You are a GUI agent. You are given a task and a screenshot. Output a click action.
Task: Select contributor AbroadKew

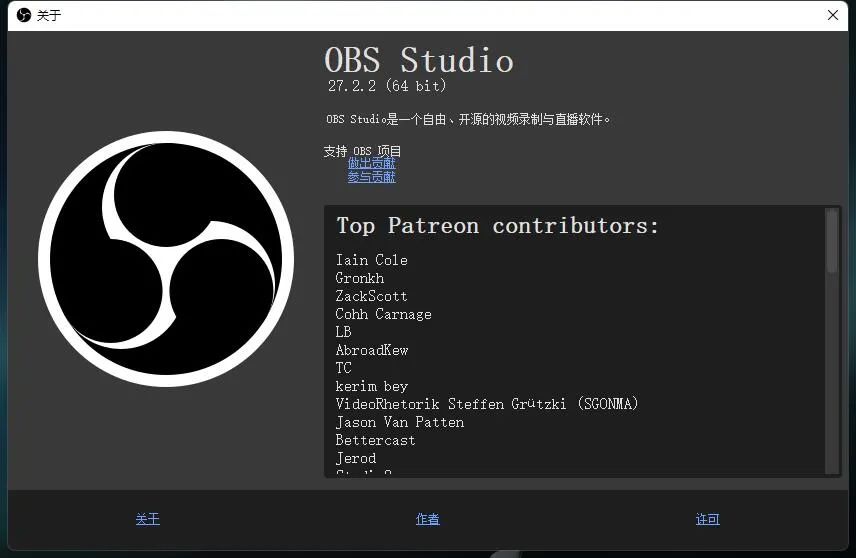(x=372, y=350)
